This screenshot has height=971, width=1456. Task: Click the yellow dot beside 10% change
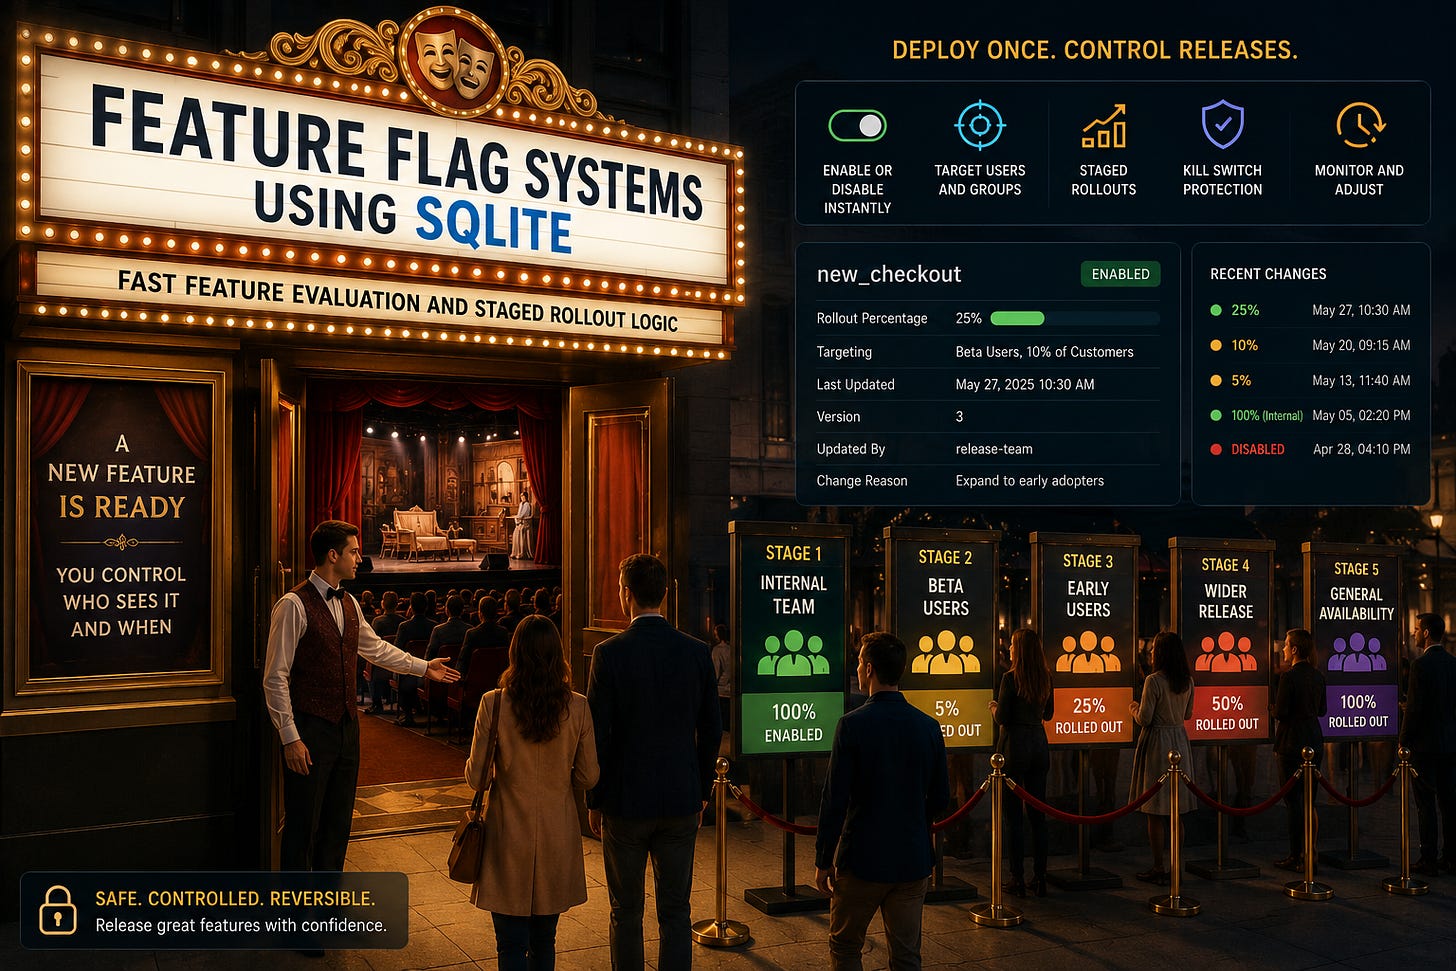[x=1216, y=345]
